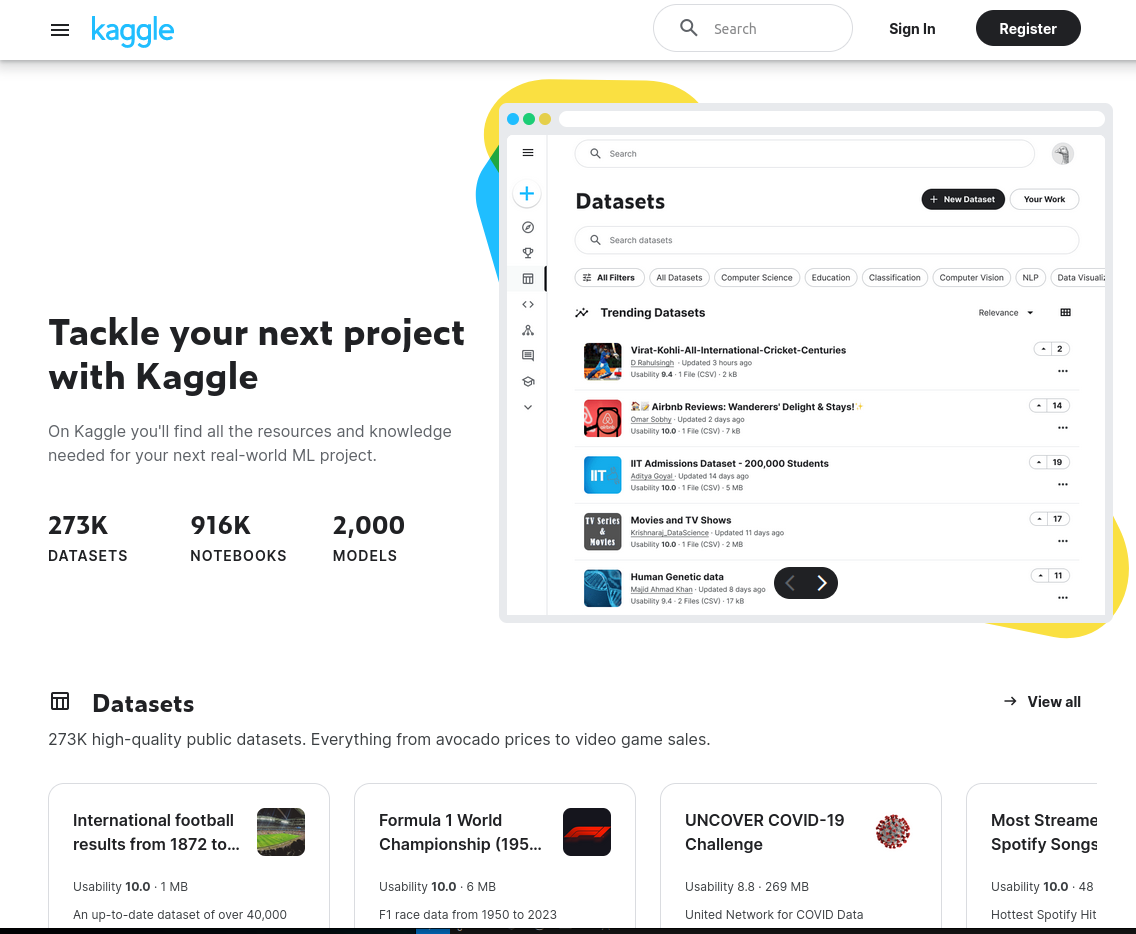
Task: Click the Sign In link
Action: pos(912,28)
